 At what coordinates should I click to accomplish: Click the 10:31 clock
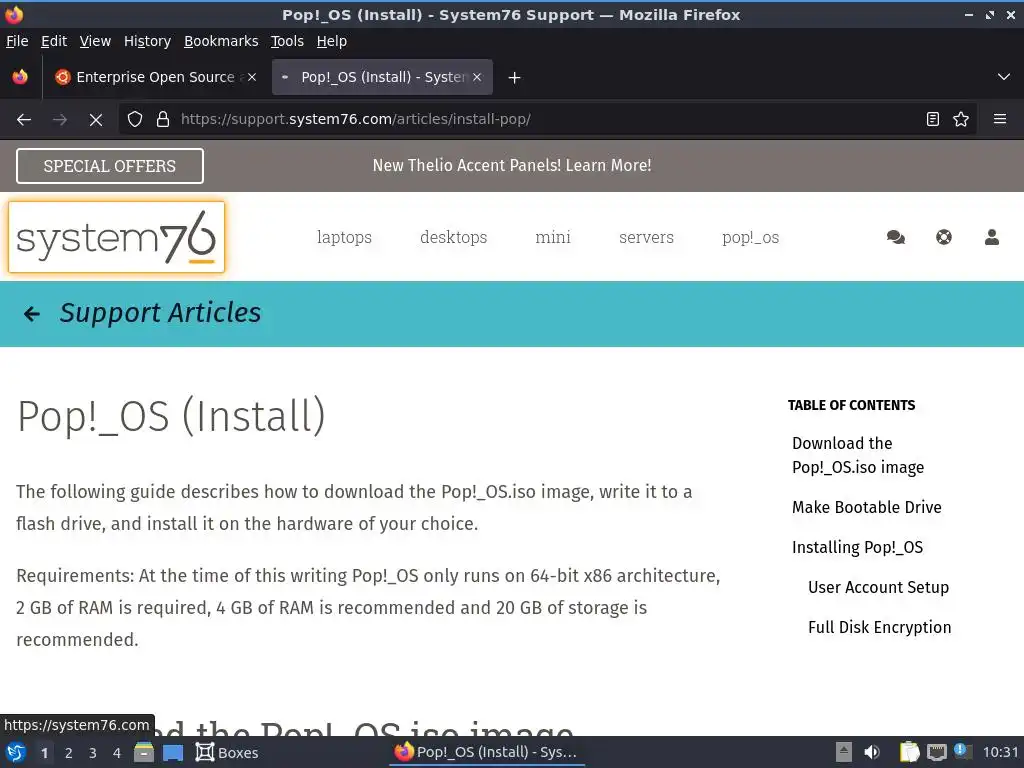point(1000,752)
